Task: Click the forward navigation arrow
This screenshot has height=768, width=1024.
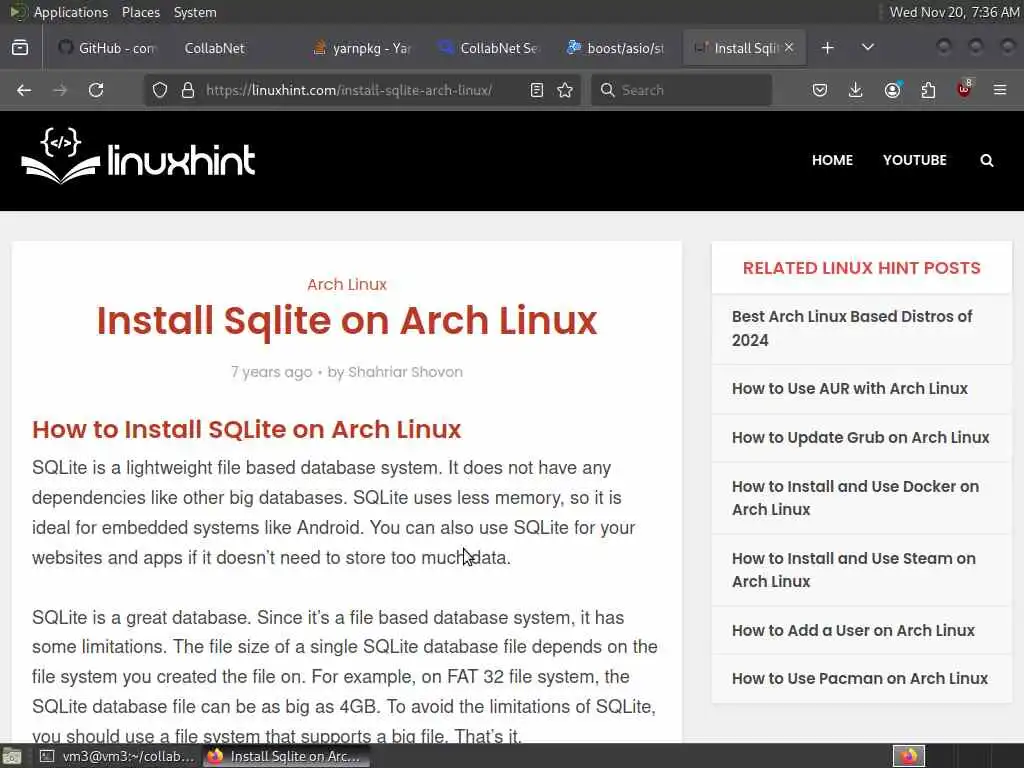Action: coord(60,90)
